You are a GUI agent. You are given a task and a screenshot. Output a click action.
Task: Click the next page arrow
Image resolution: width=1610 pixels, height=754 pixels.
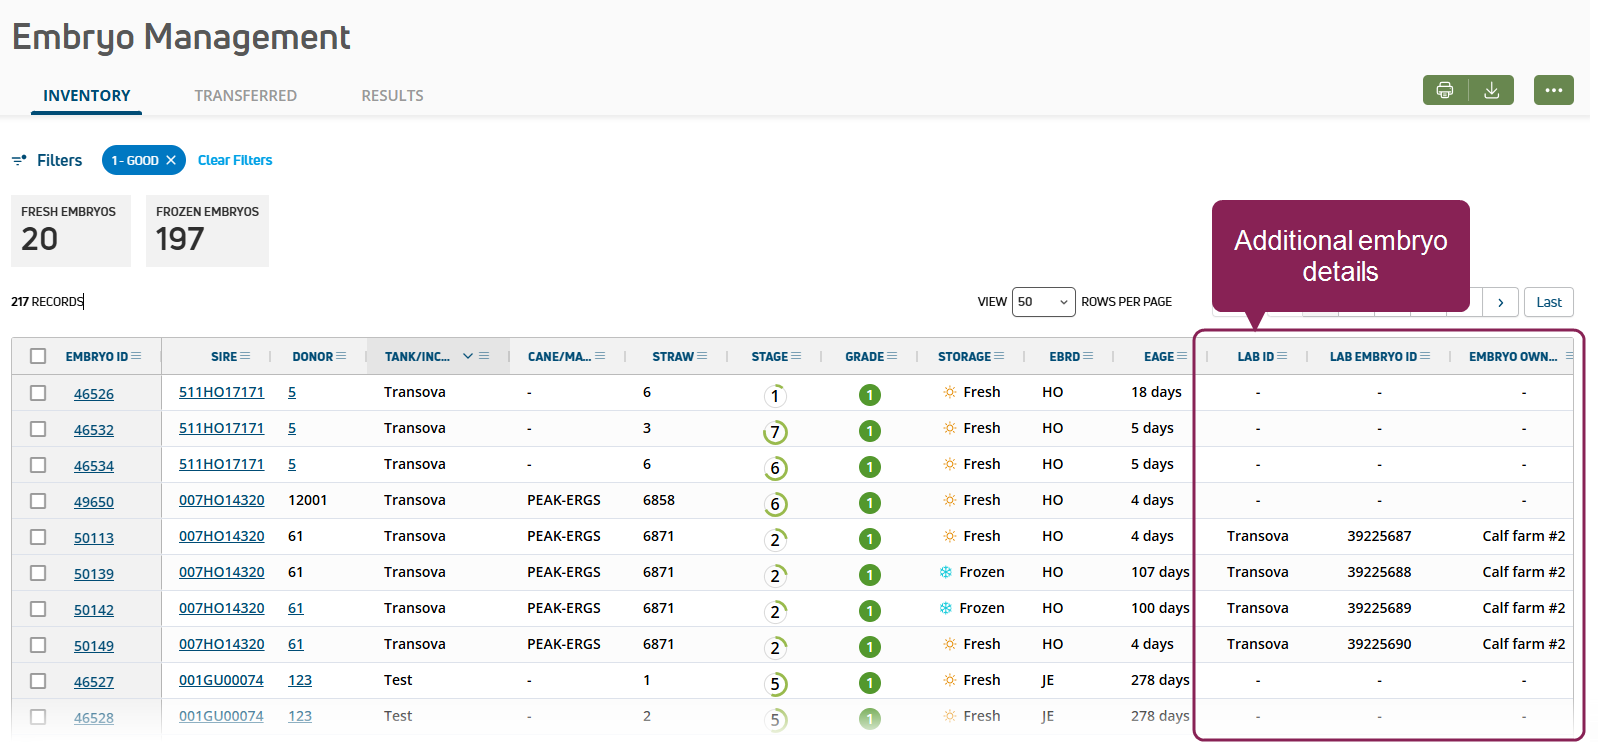click(1500, 302)
